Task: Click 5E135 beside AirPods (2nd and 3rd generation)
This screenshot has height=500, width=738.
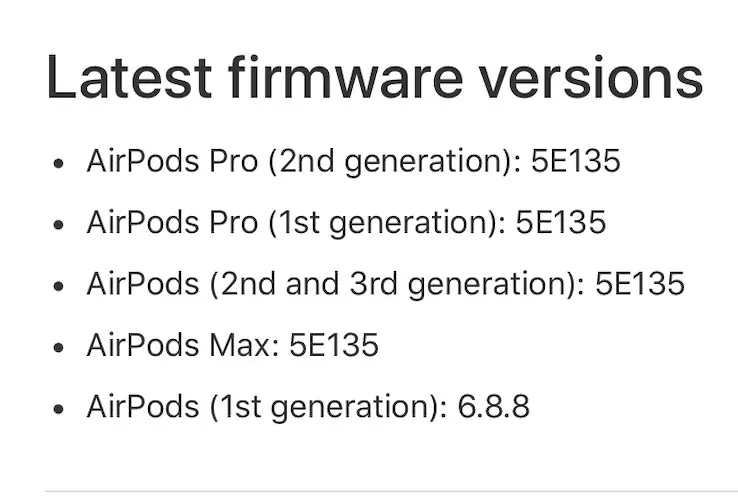Action: 640,284
